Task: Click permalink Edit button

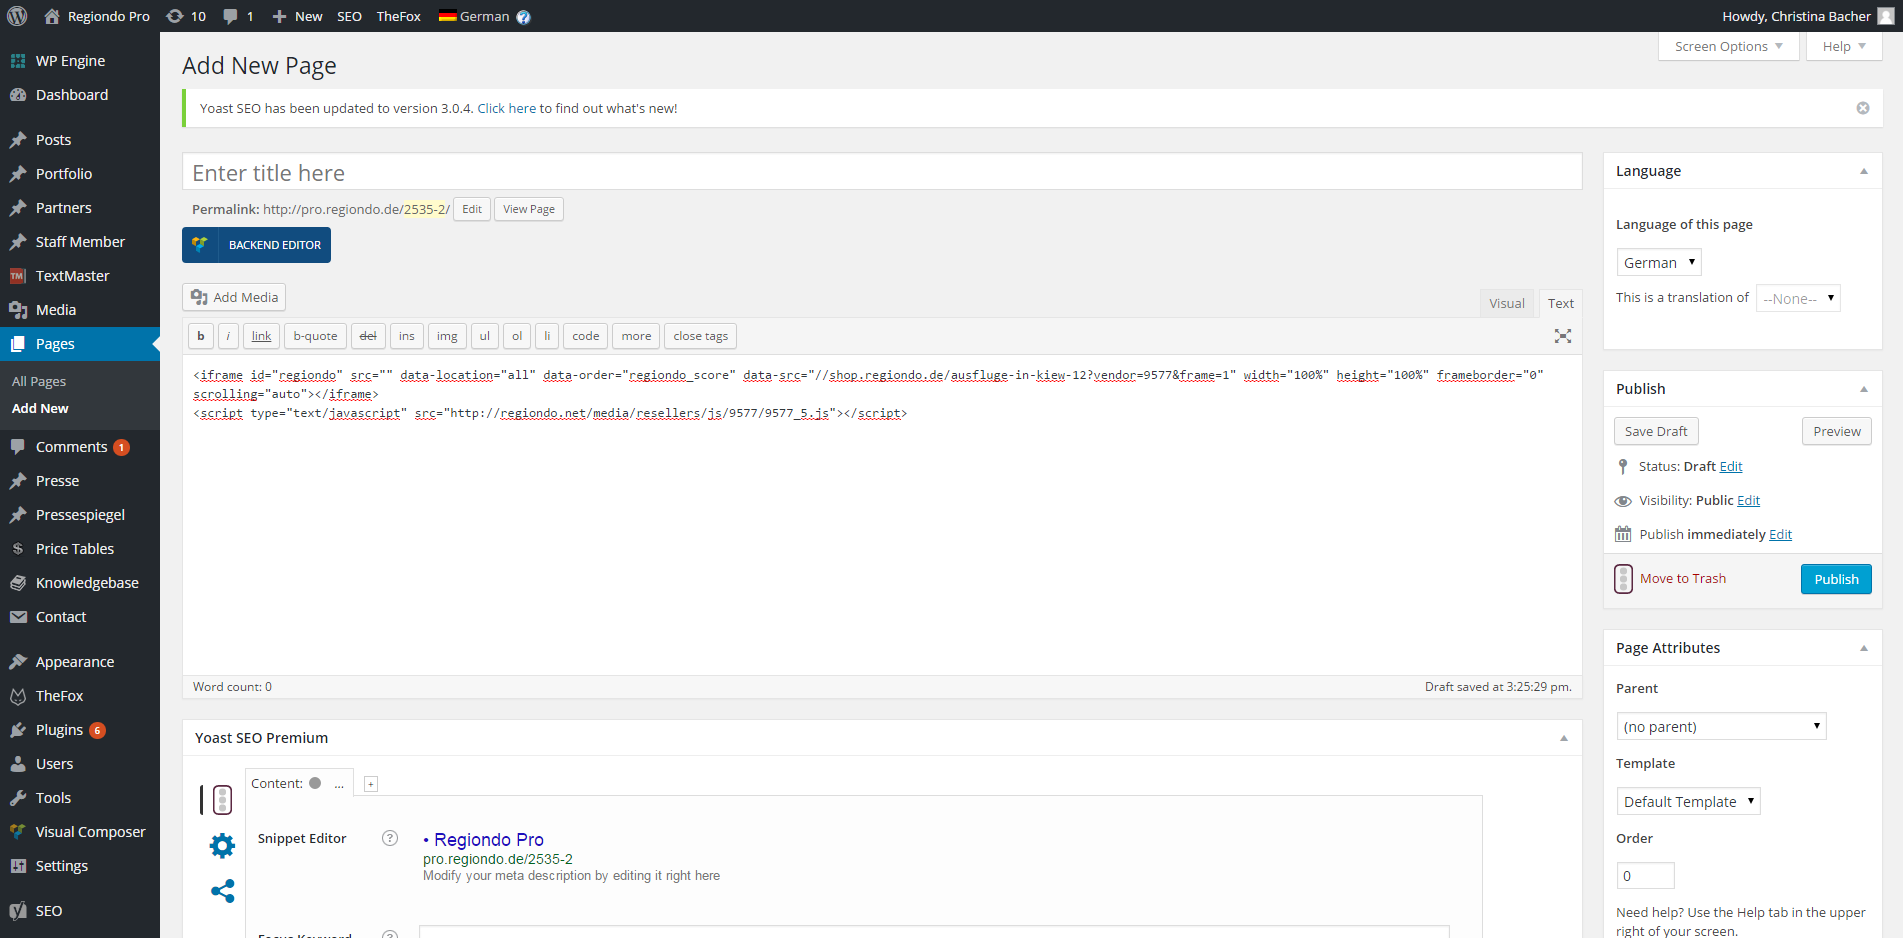Action: 472,209
